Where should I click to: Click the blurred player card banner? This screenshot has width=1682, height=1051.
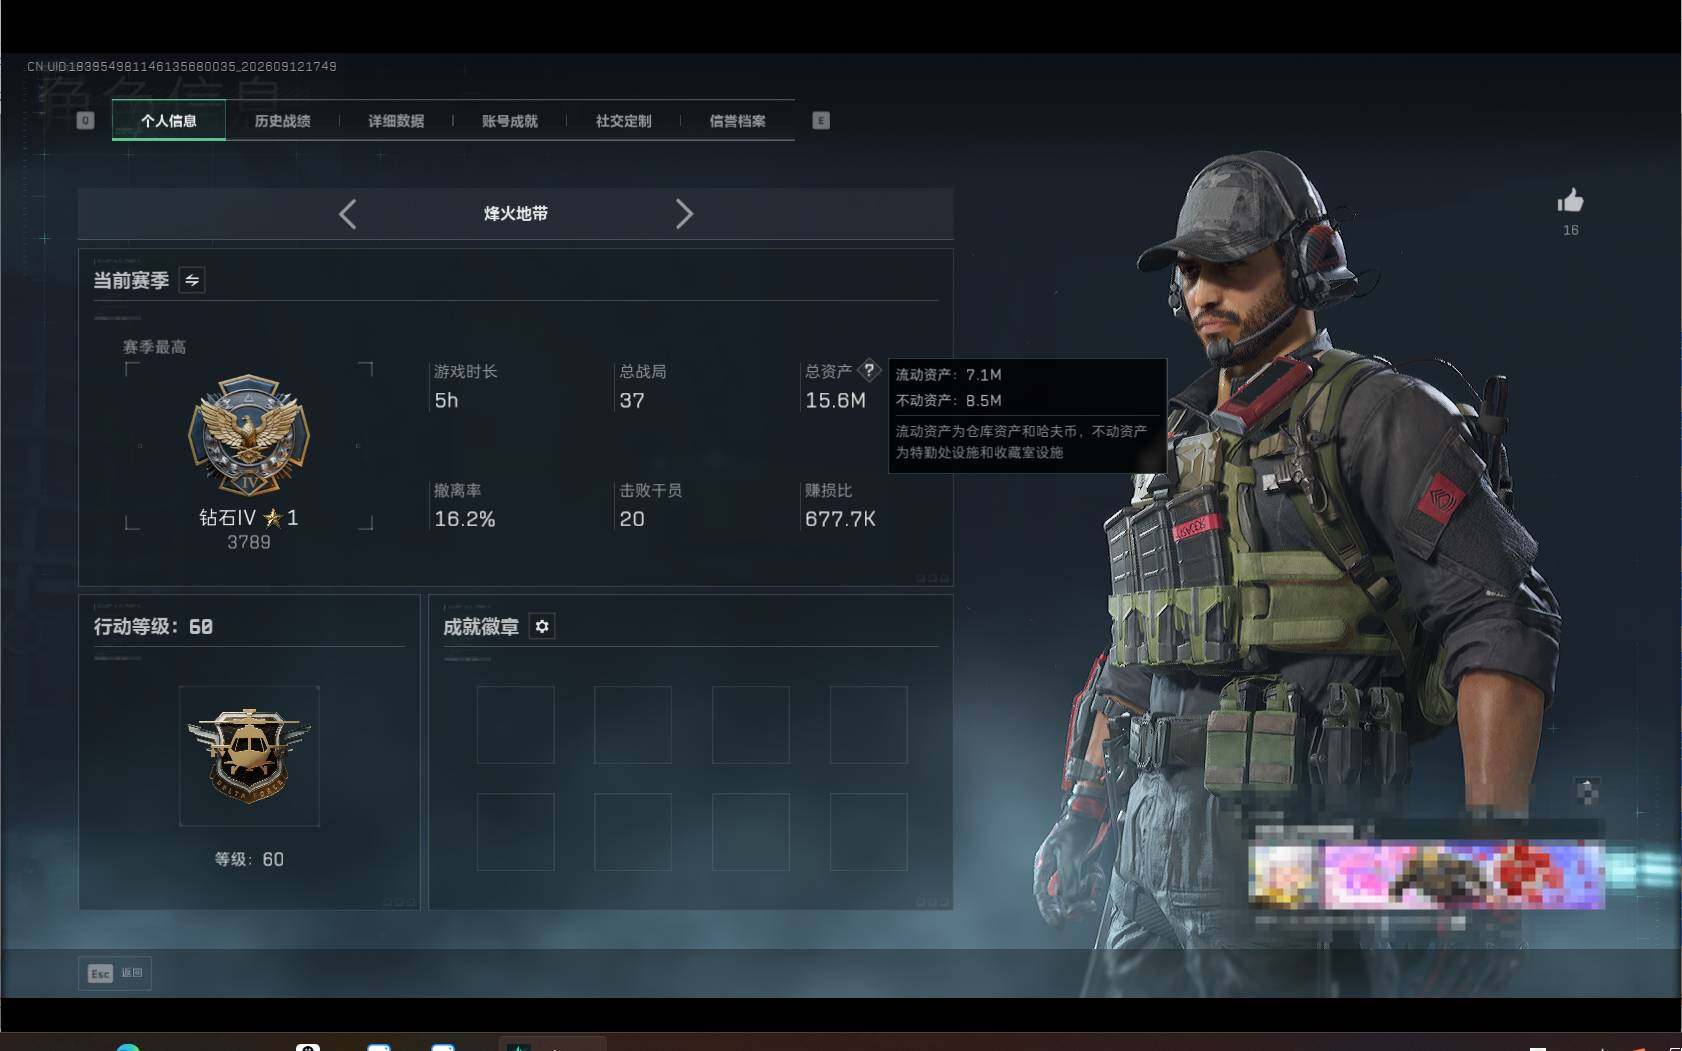tap(1427, 876)
